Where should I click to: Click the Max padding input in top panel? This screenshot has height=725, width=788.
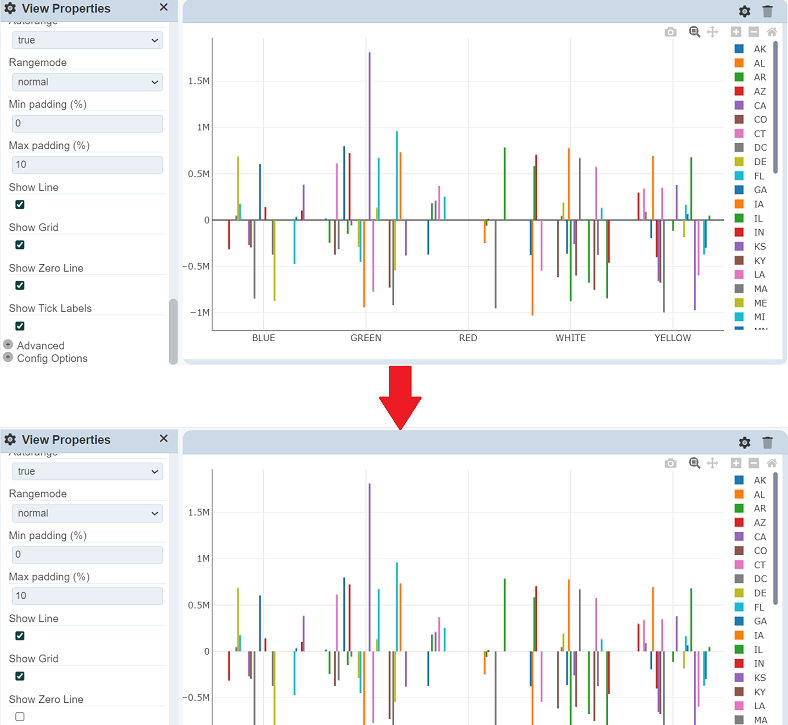click(x=86, y=165)
